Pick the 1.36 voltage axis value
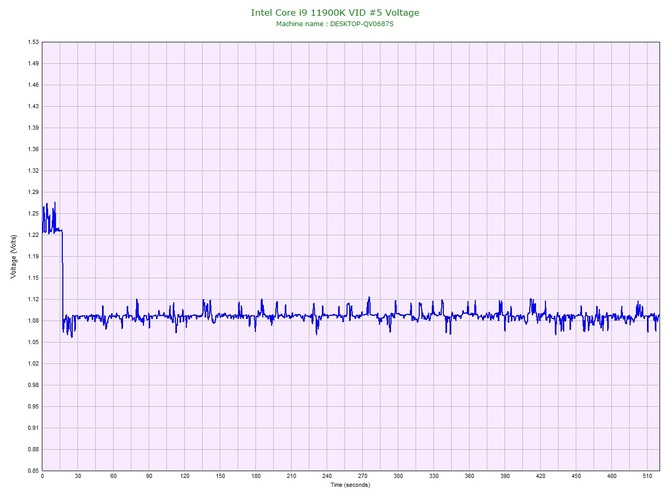Viewport: 670px width, 502px height. pos(33,149)
